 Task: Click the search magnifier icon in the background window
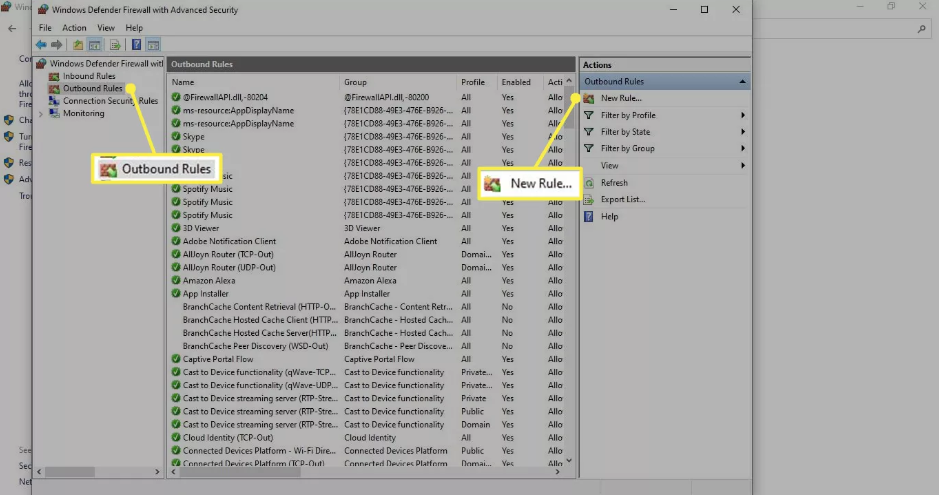pos(921,29)
